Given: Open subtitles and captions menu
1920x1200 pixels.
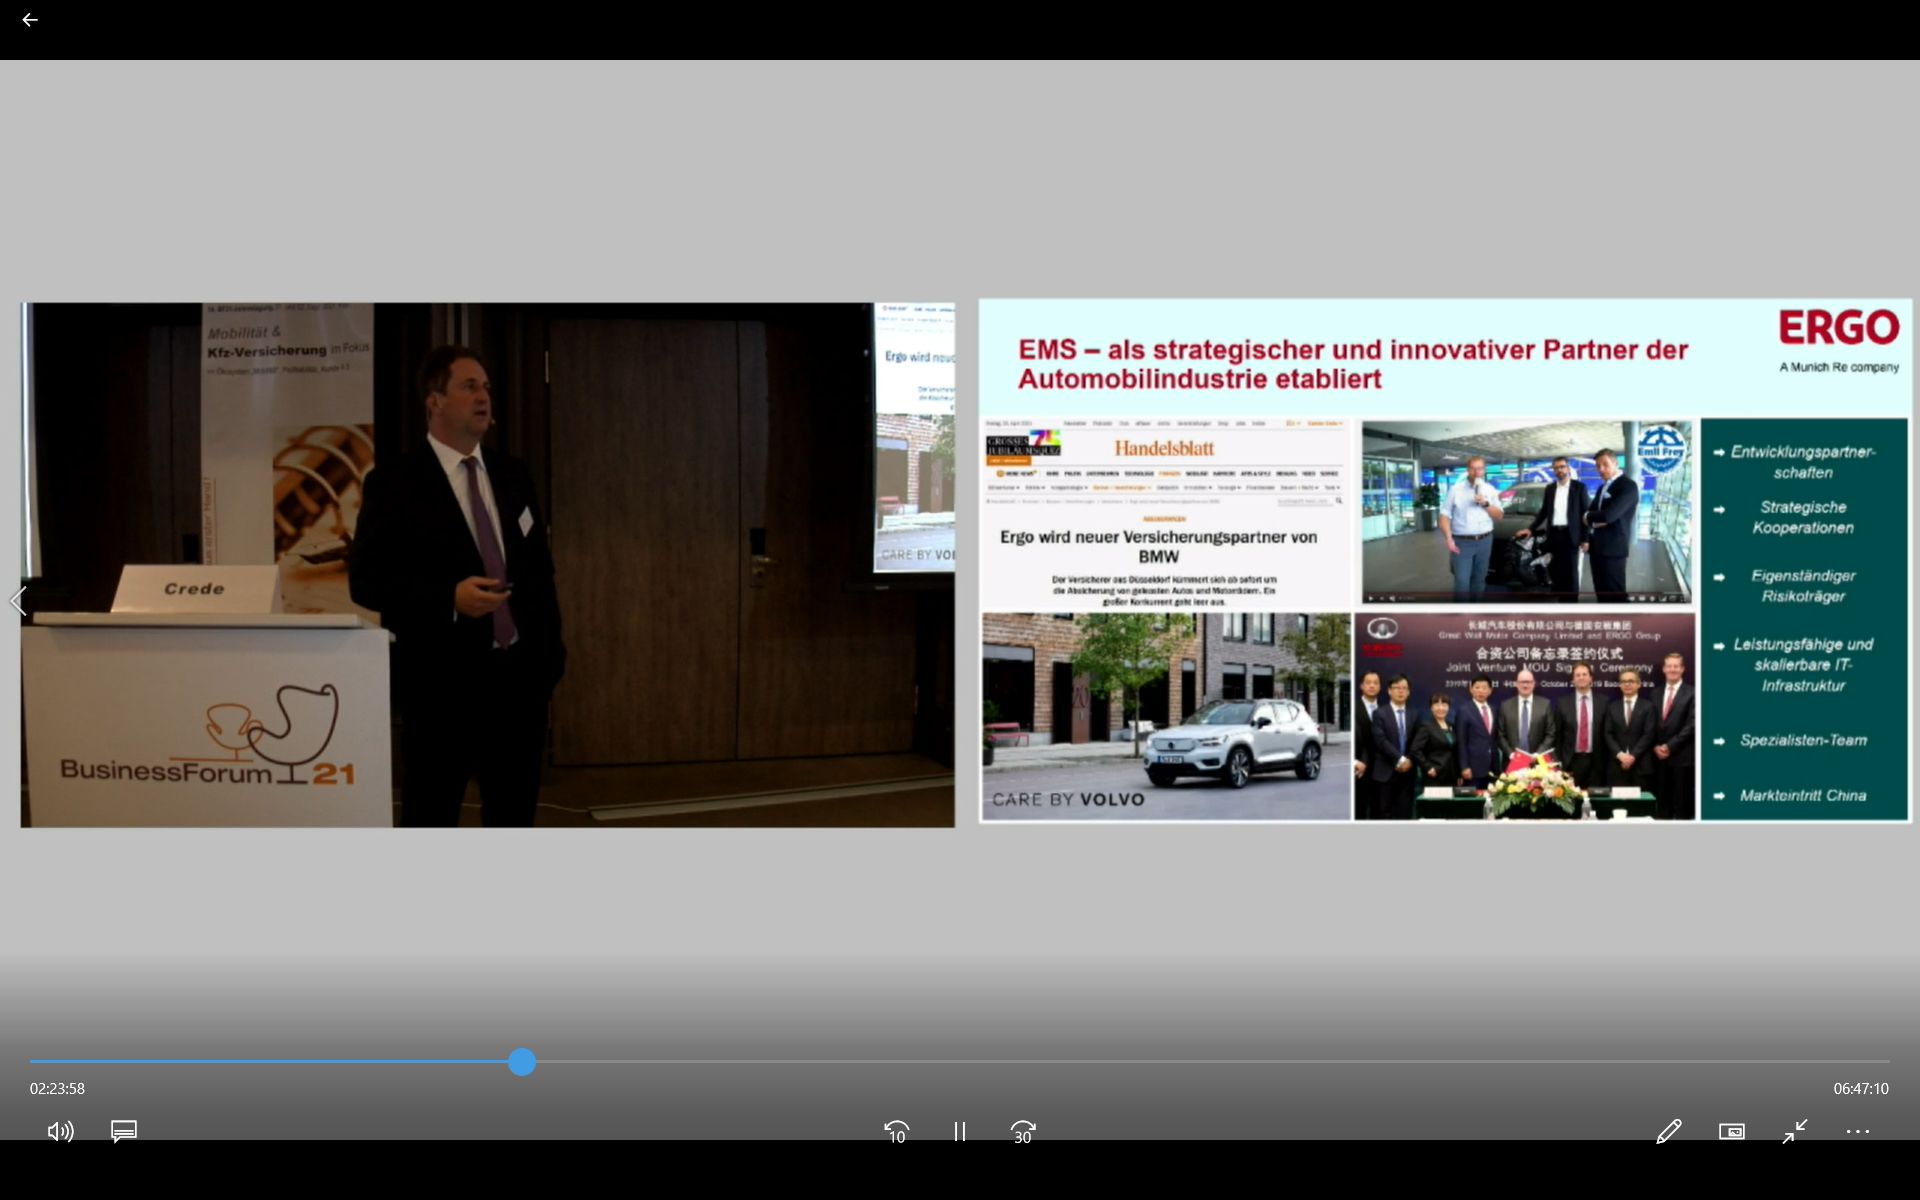Looking at the screenshot, I should coord(124,1131).
